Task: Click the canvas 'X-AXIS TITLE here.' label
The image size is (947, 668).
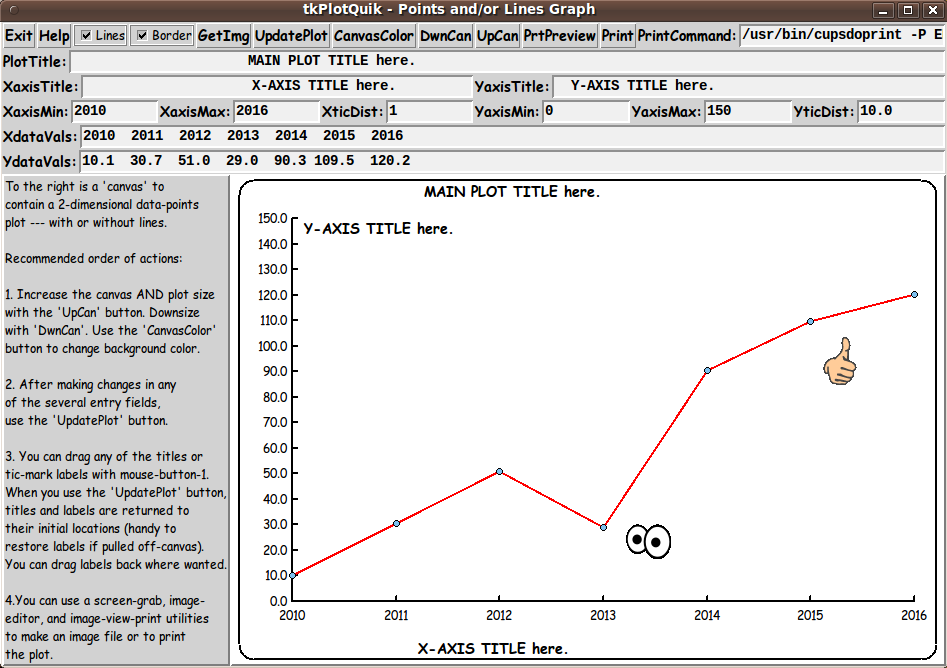Action: [493, 649]
